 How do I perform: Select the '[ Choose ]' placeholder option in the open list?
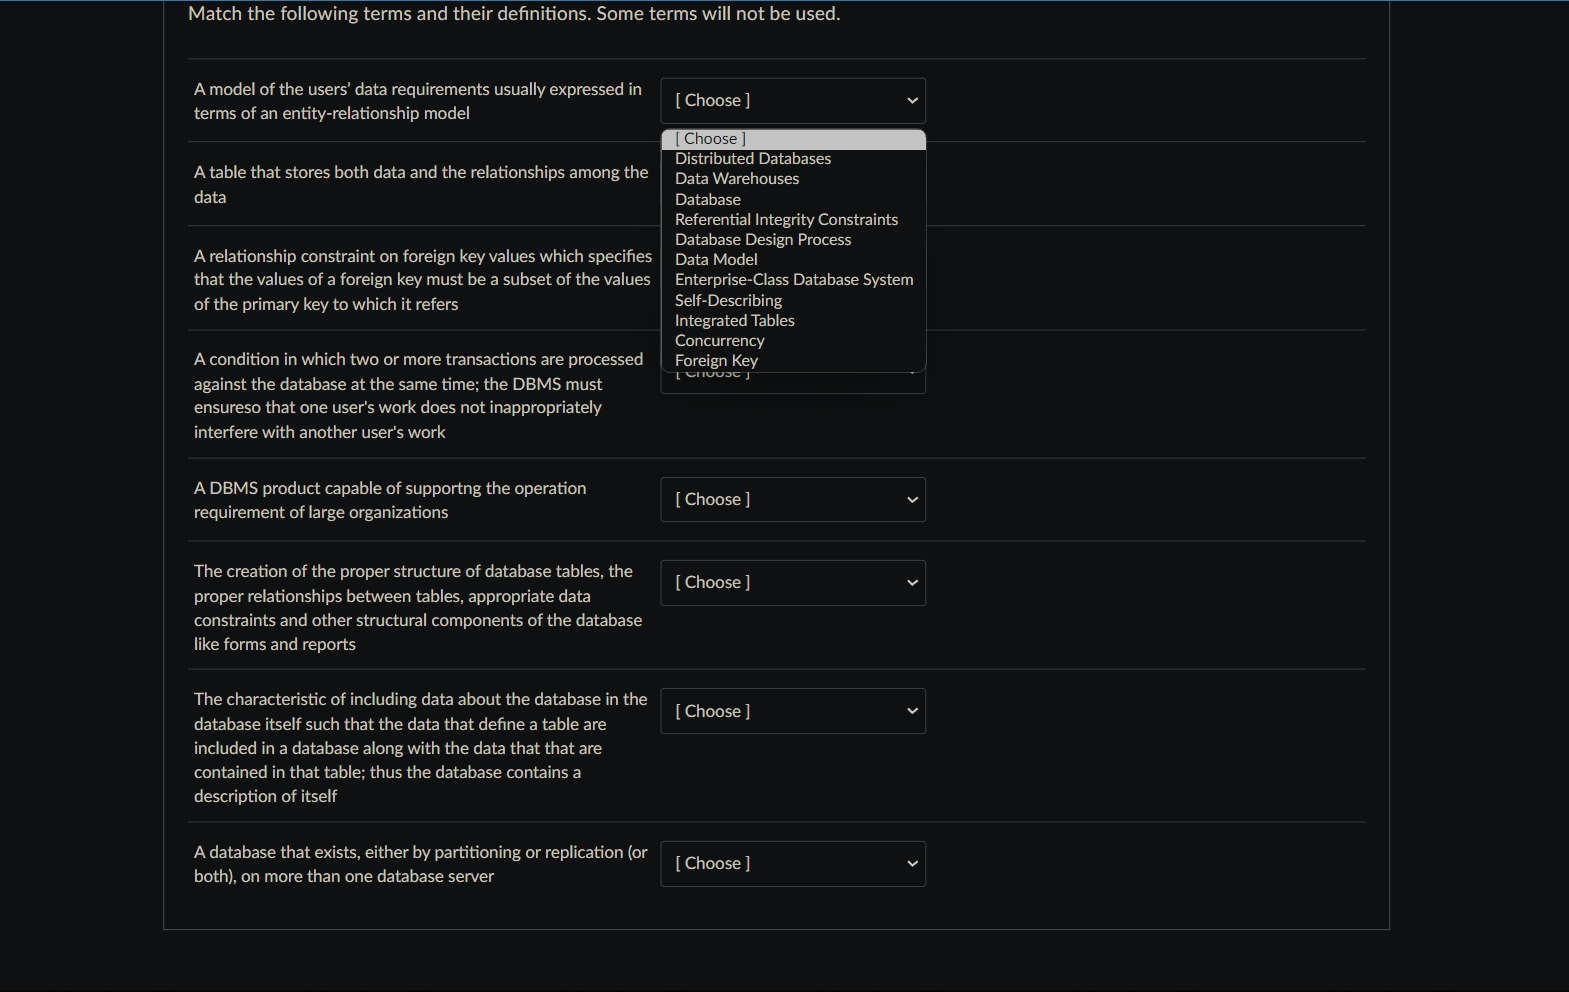coord(794,139)
